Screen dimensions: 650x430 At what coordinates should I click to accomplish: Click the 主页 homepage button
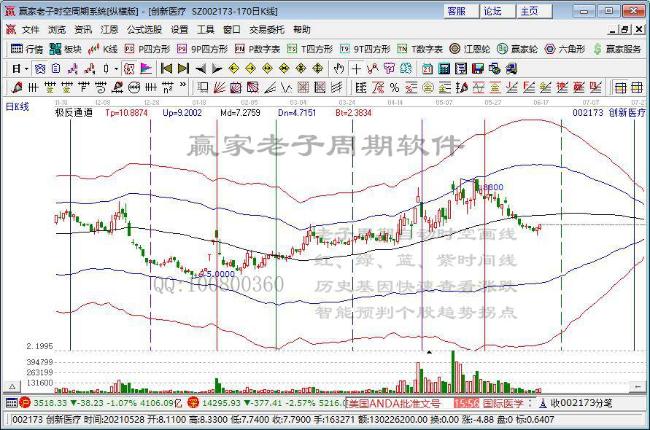534,11
